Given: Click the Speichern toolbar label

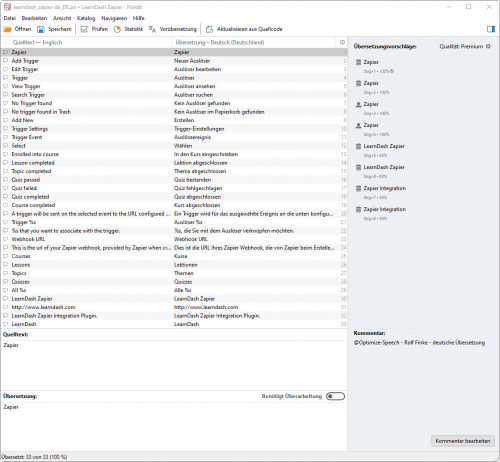Looking at the screenshot, I should click(x=59, y=29).
